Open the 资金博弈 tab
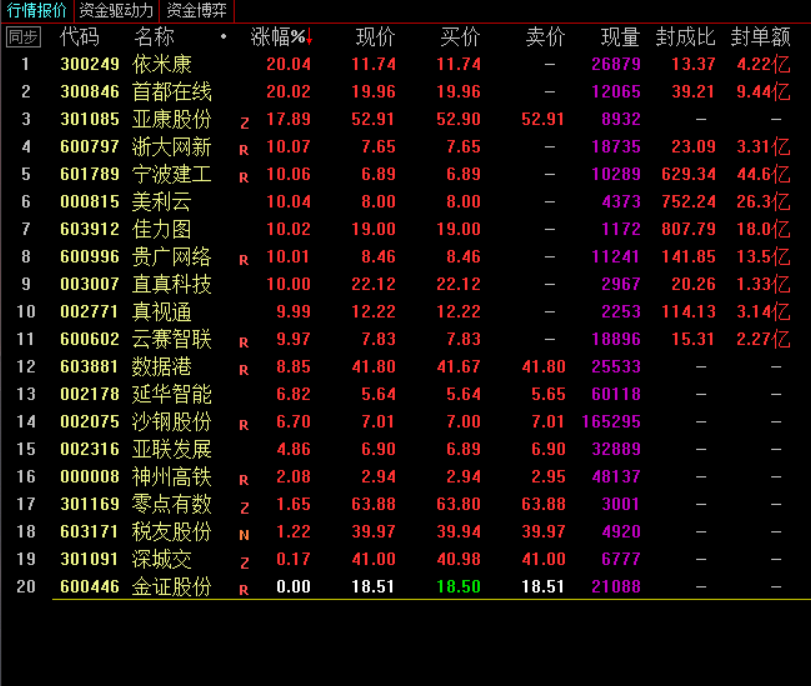 [197, 10]
